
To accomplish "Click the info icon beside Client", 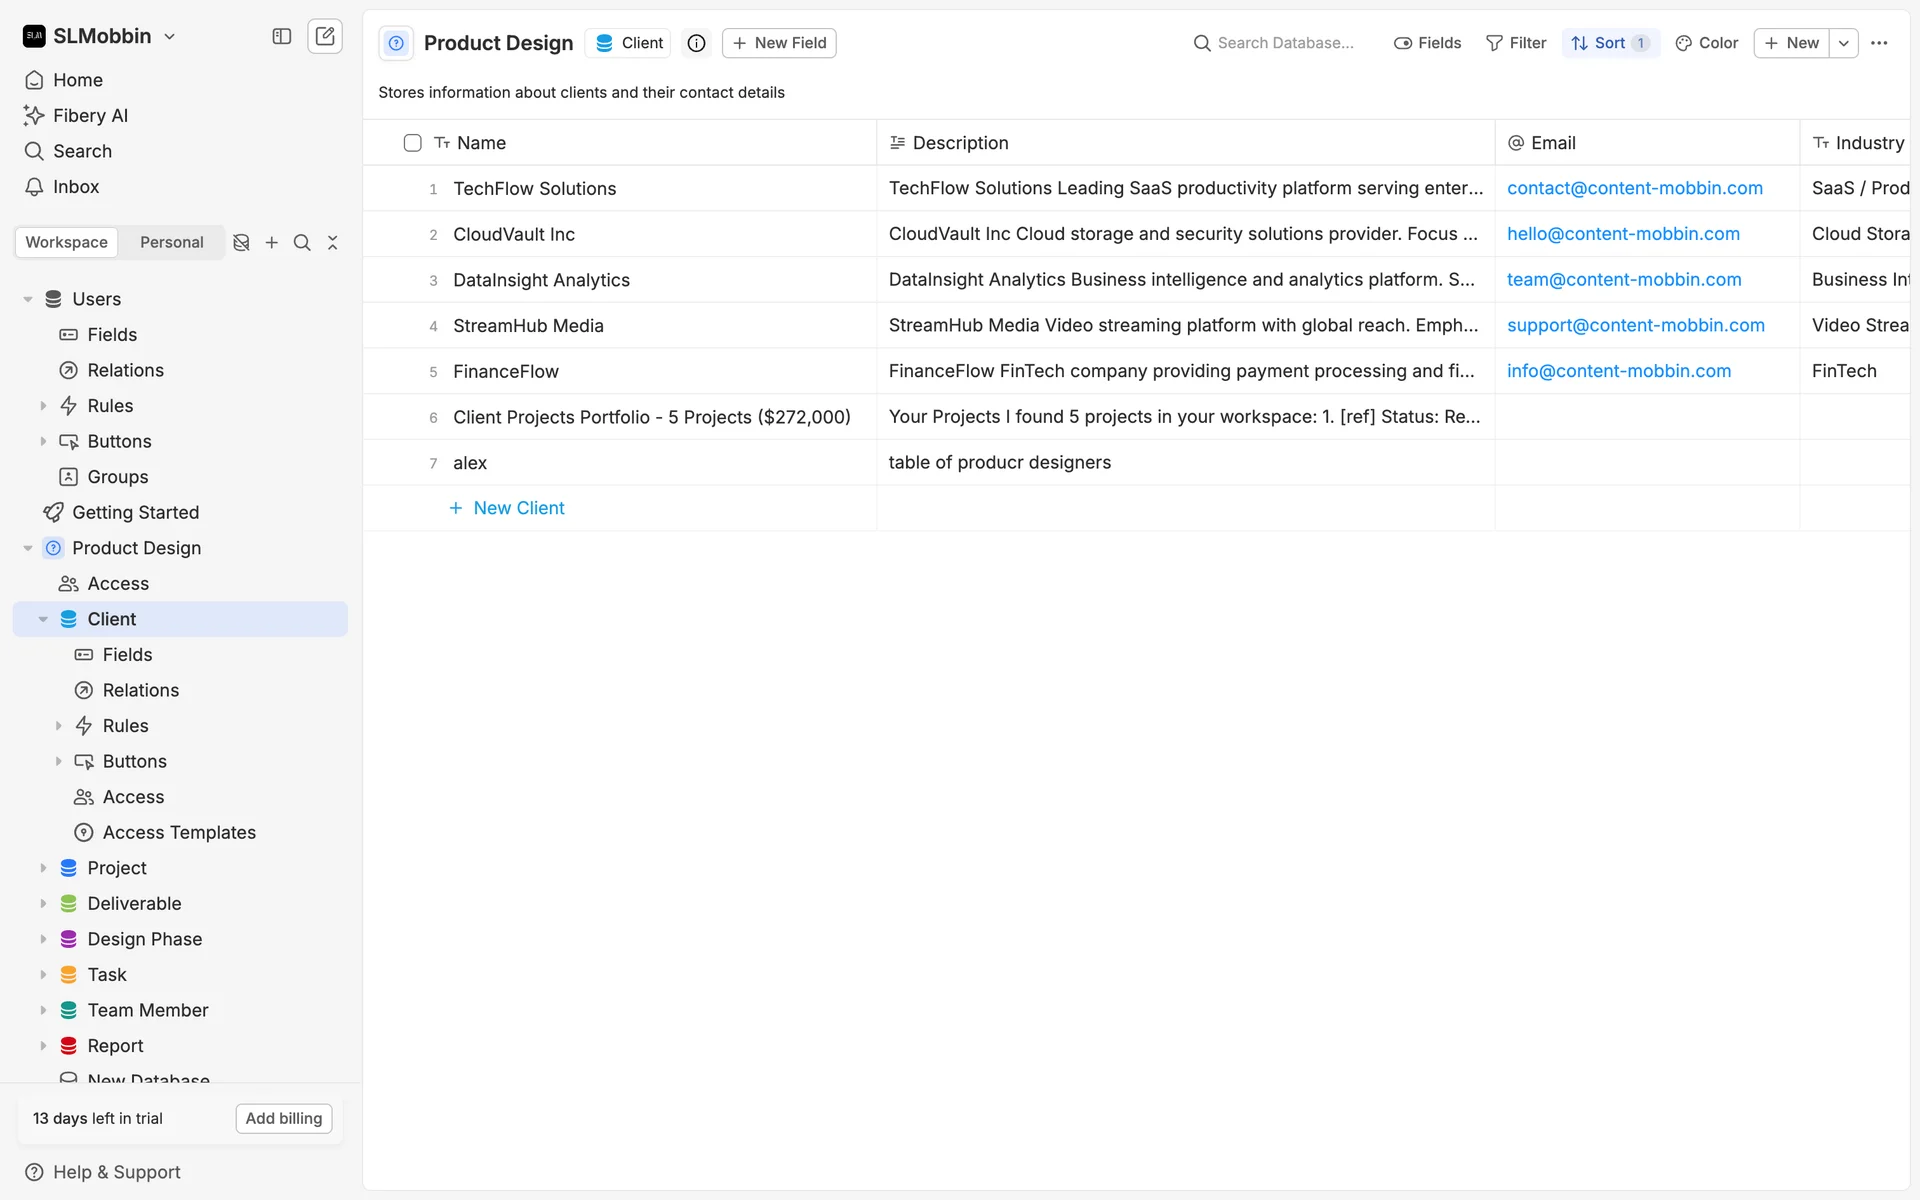I will (697, 43).
